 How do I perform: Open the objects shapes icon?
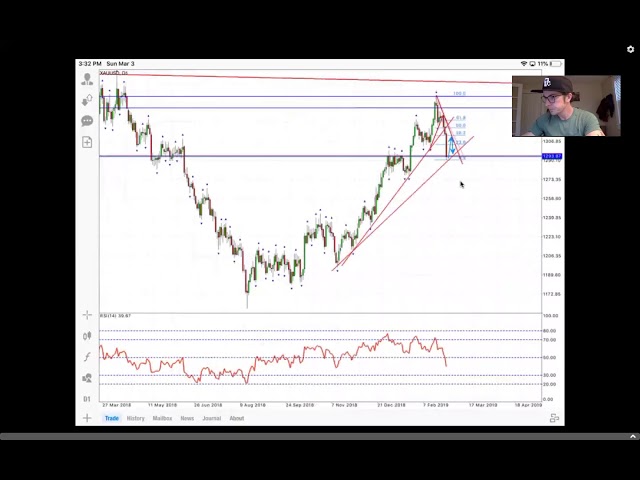point(87,378)
